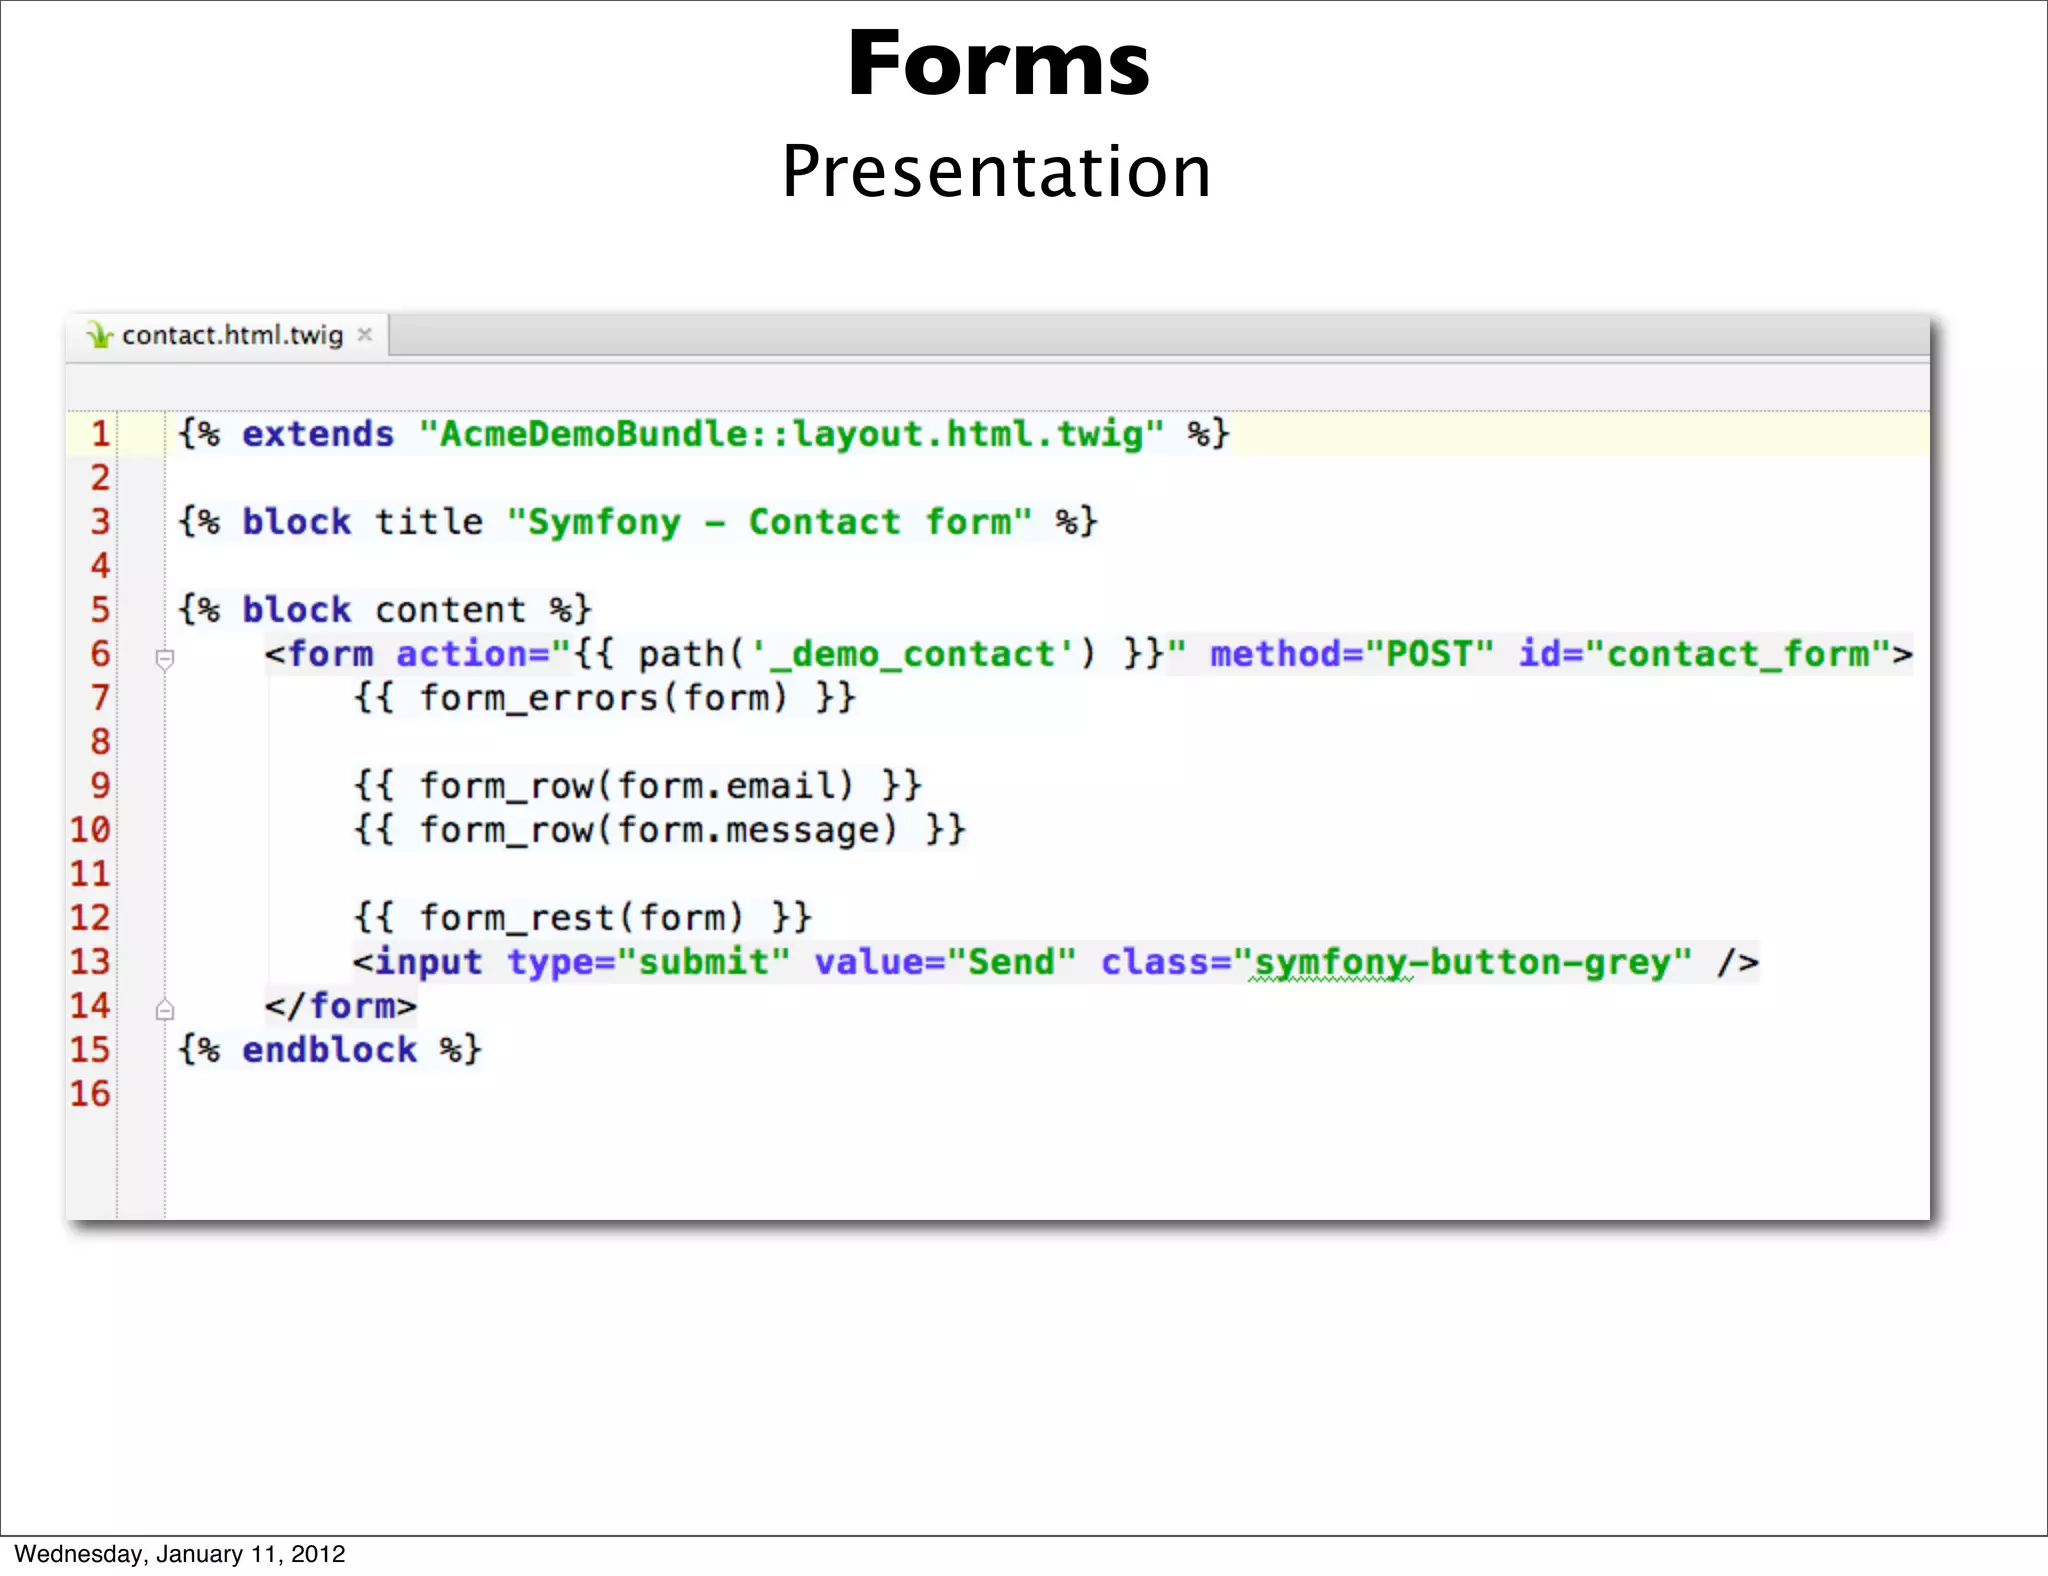Click line number 9 in gutter
Viewport: 2048px width, 1576px height.
(100, 786)
